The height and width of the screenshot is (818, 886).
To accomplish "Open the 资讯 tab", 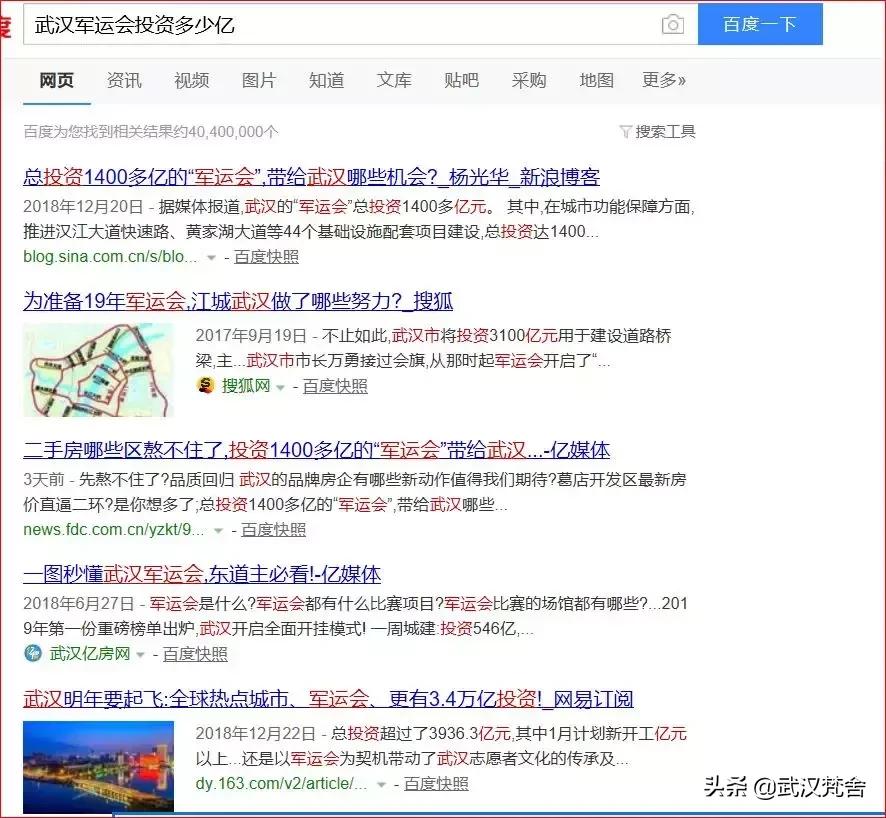I will tap(124, 81).
